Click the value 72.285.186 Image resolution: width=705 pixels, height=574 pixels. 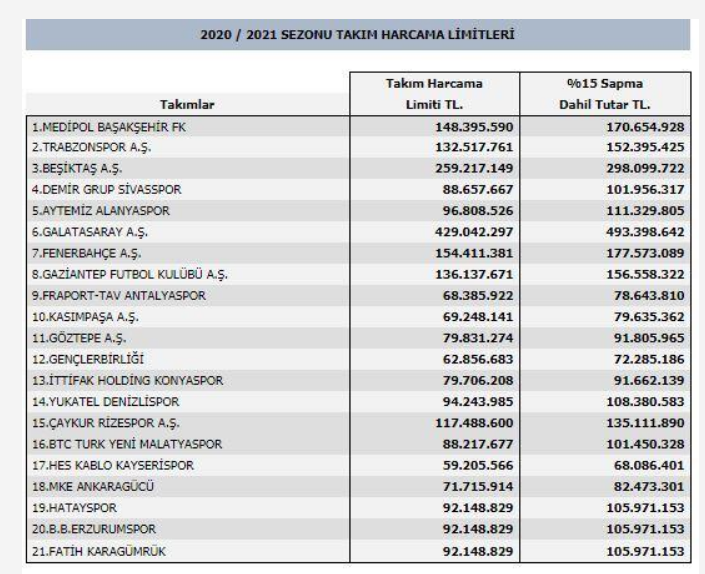[649, 359]
